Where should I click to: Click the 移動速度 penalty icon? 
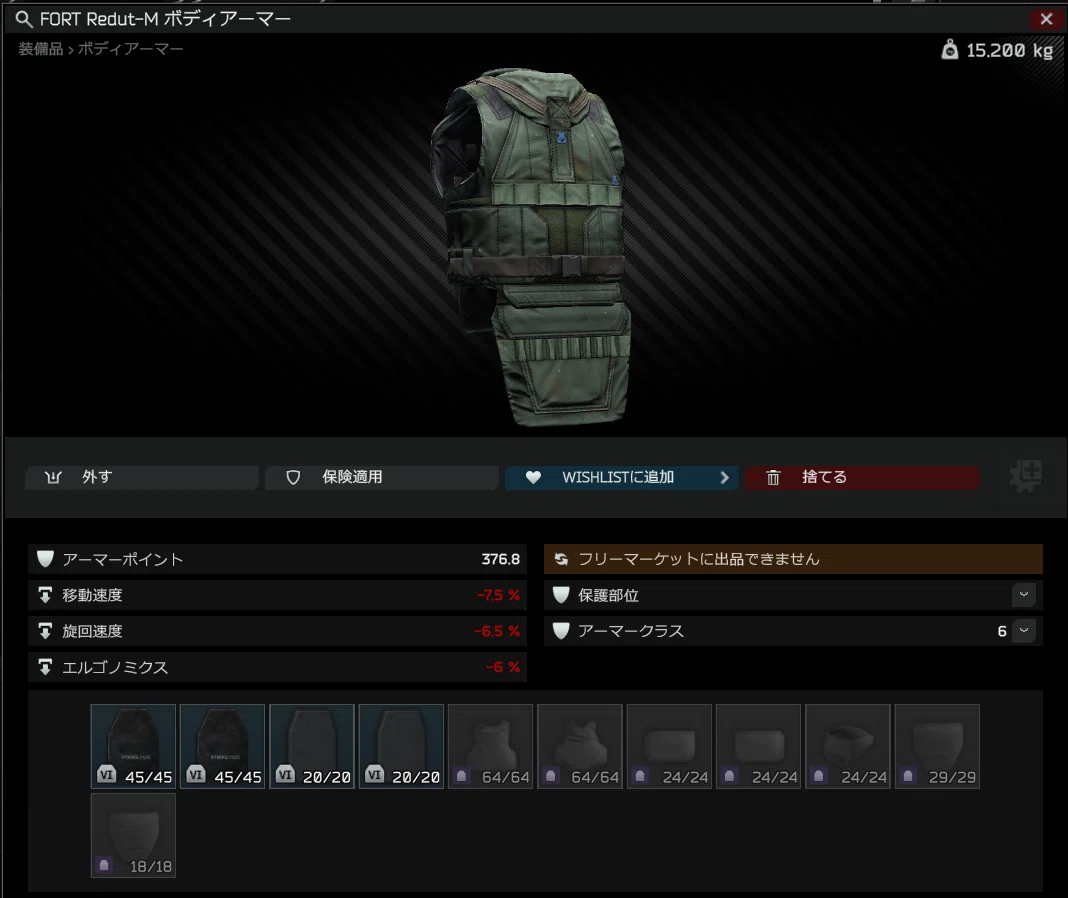pos(45,595)
